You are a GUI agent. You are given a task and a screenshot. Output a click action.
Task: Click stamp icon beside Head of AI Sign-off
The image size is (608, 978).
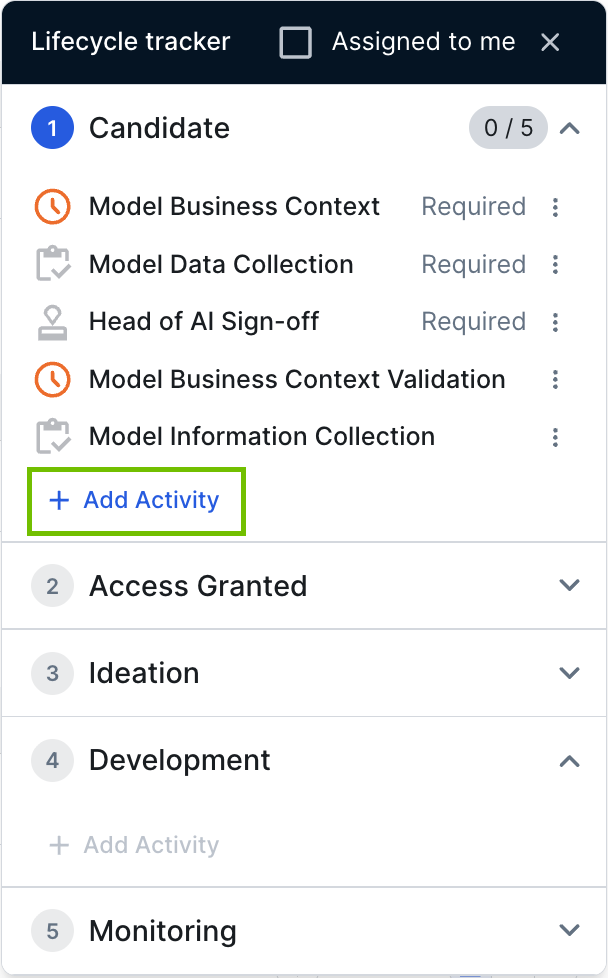pos(52,322)
